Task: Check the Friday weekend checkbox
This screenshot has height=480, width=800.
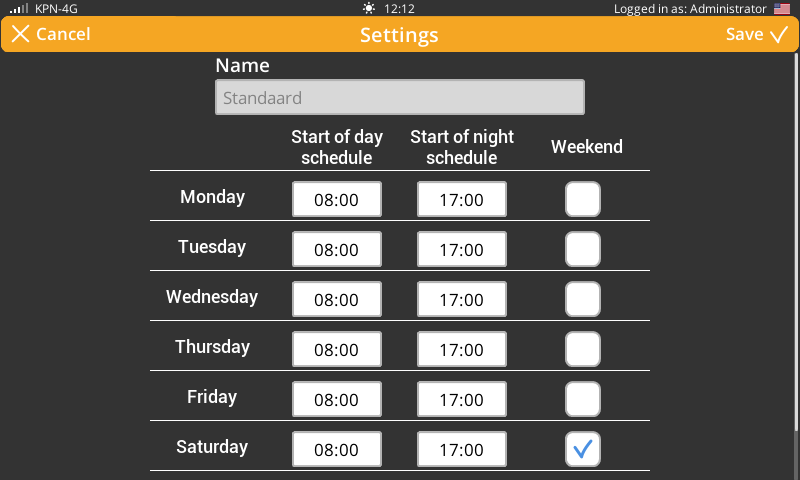Action: pyautogui.click(x=583, y=399)
